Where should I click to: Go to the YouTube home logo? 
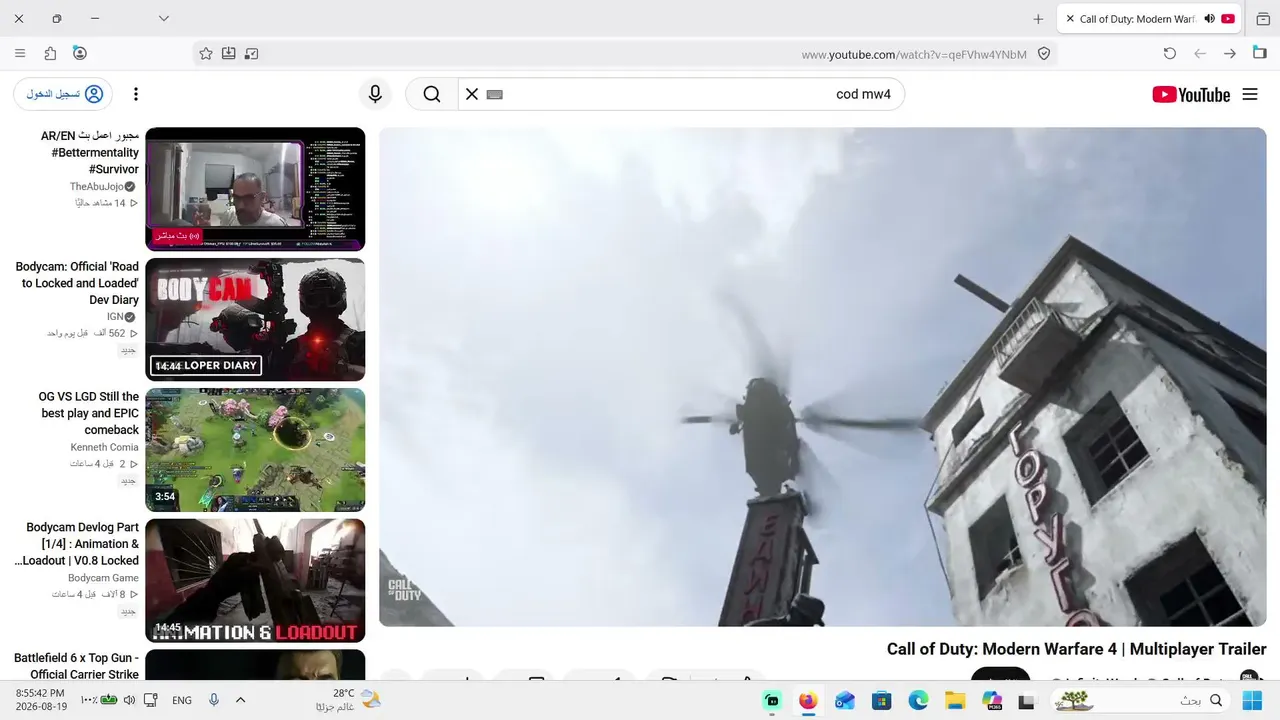[1191, 94]
